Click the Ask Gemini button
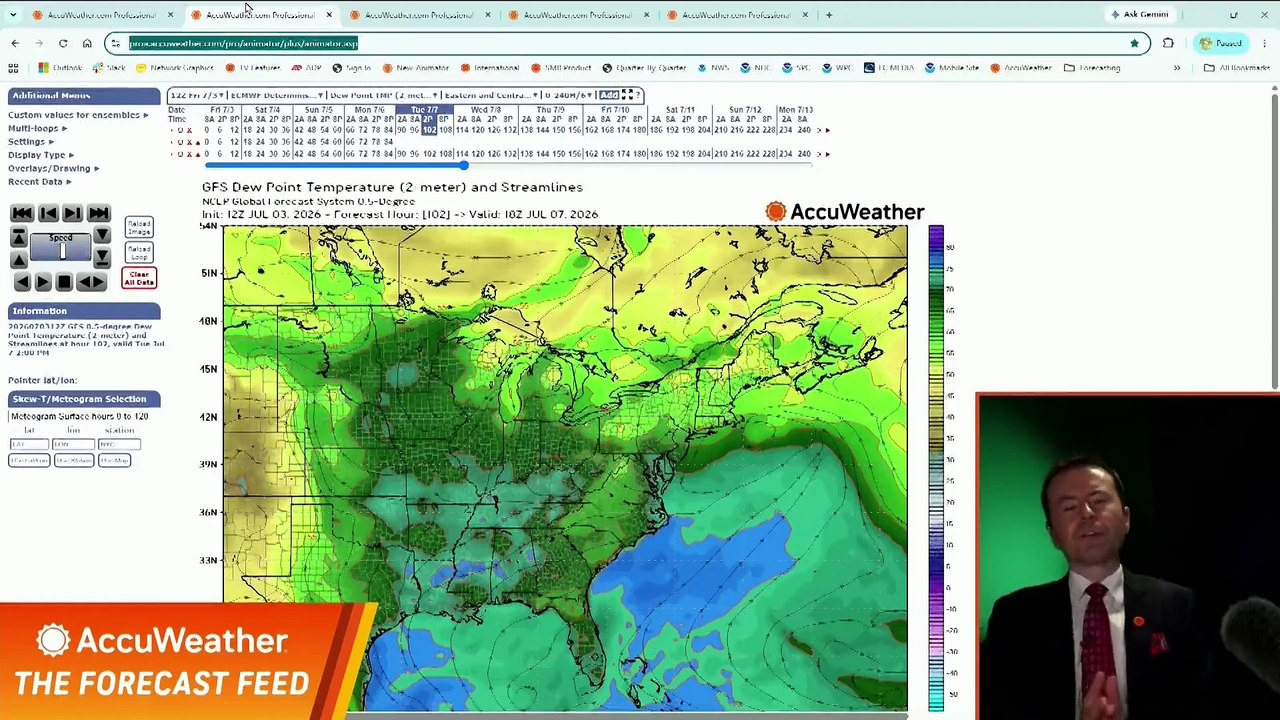This screenshot has width=1280, height=720. click(1139, 15)
